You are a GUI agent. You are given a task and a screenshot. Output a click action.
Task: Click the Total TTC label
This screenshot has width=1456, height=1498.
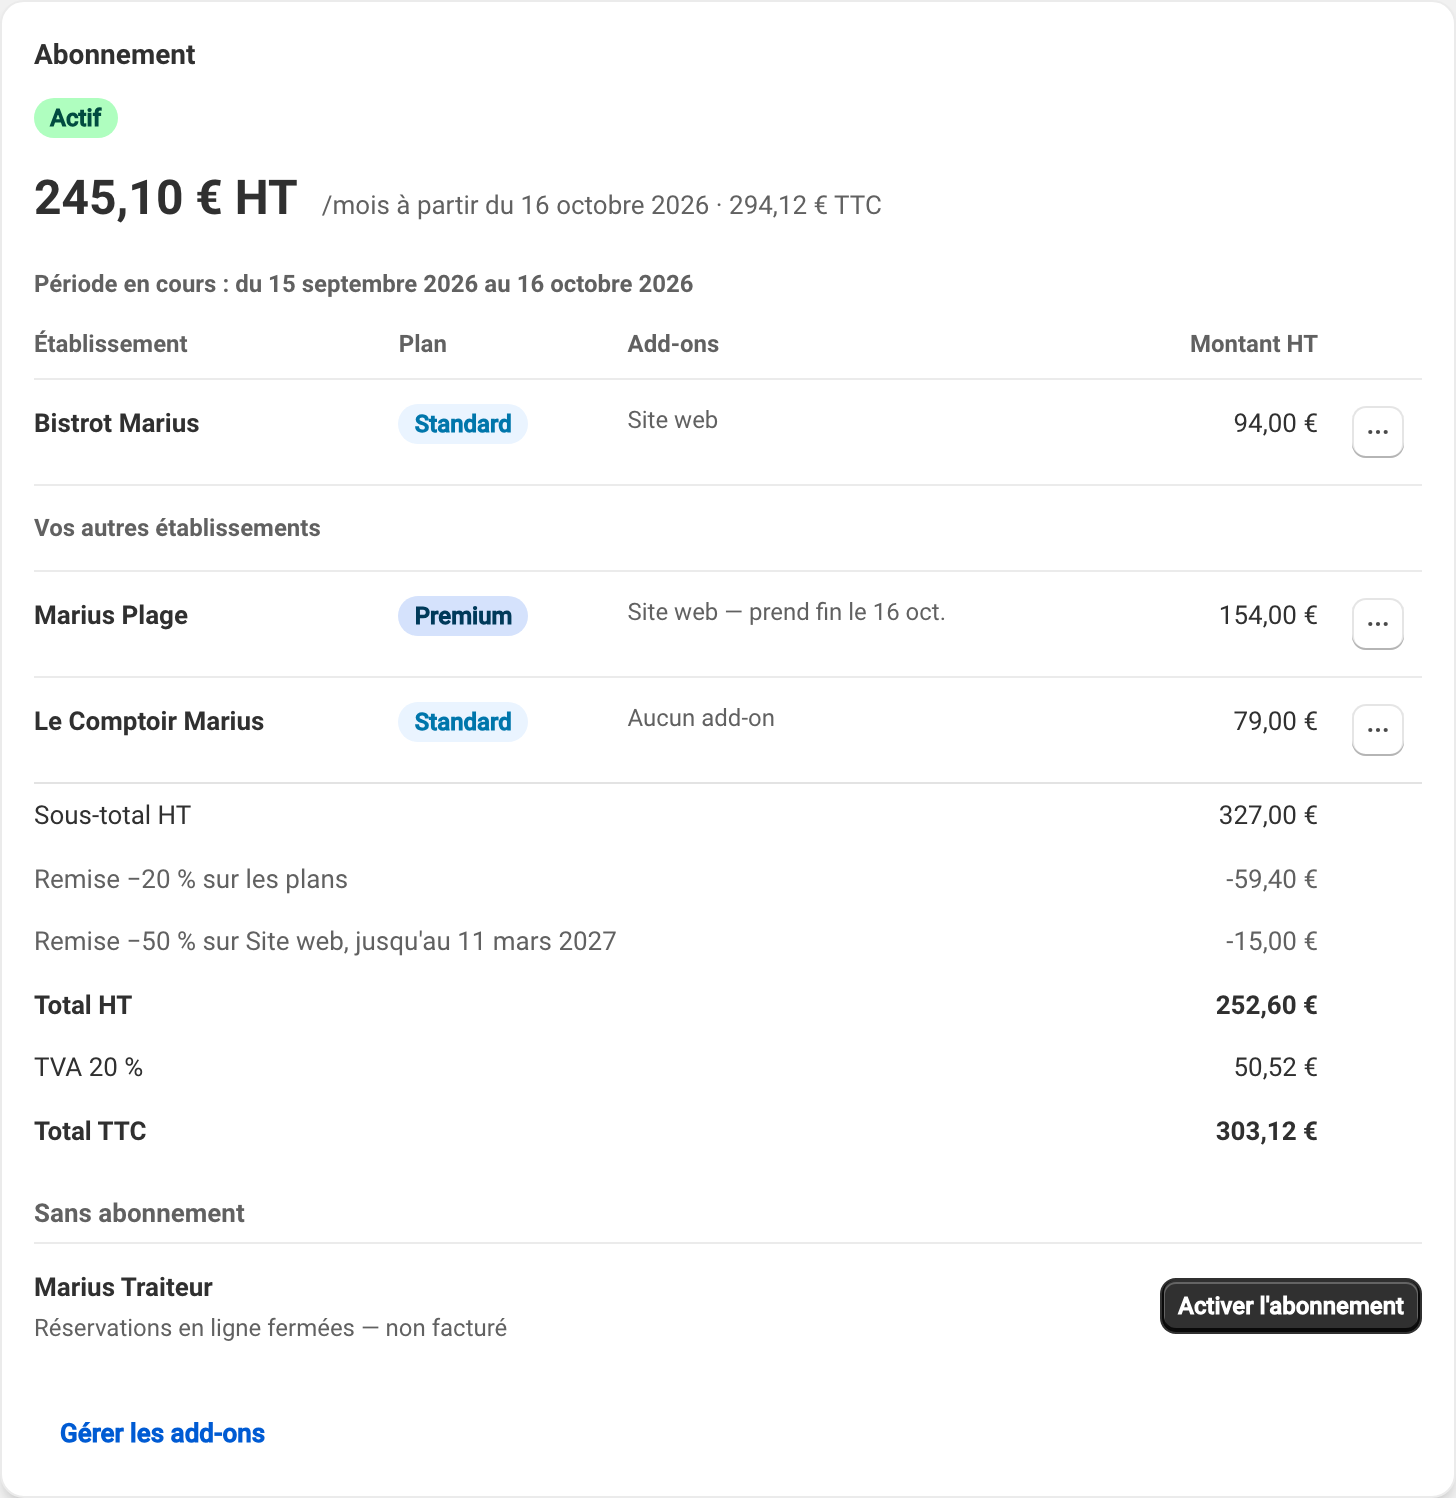pyautogui.click(x=90, y=1131)
